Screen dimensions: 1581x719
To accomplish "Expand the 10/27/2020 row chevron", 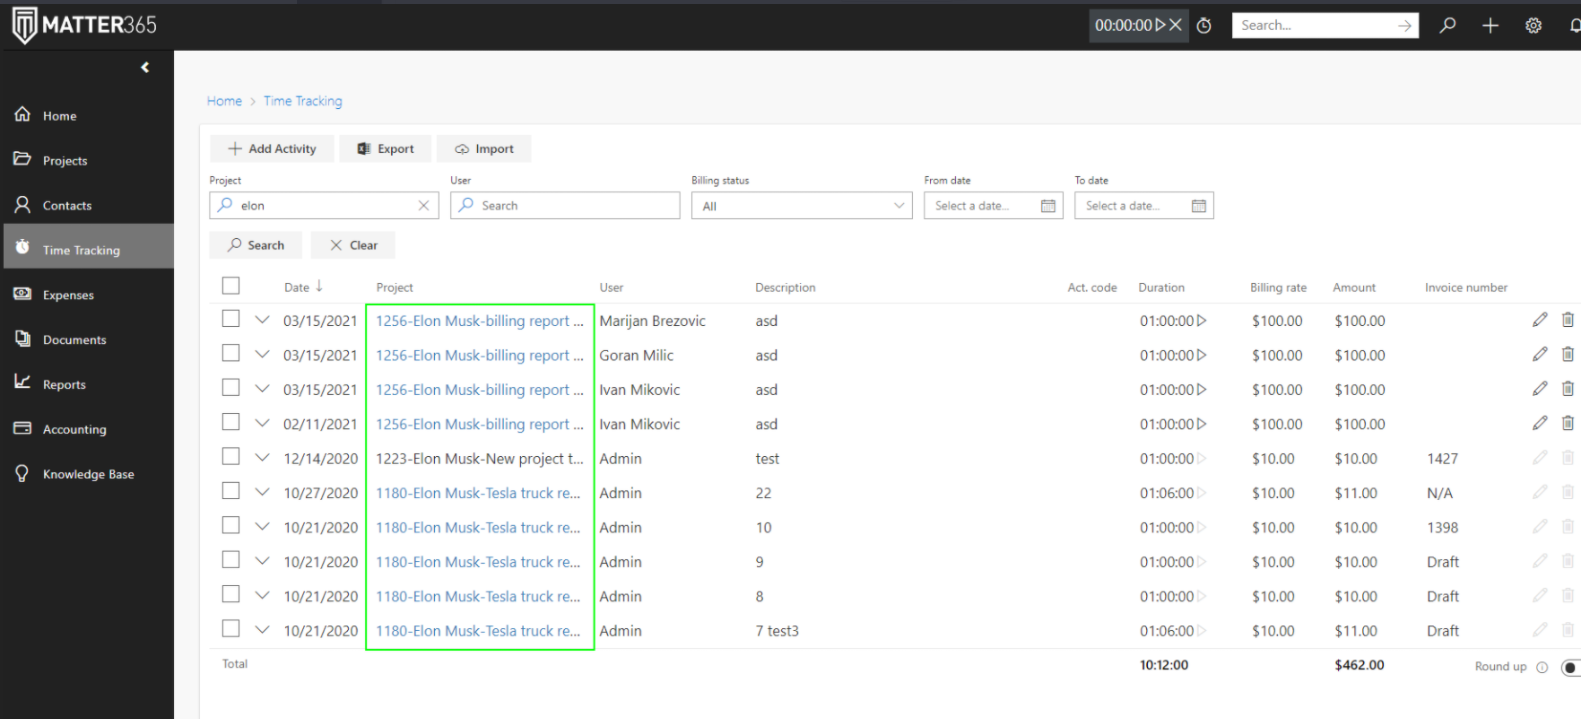I will tap(262, 492).
